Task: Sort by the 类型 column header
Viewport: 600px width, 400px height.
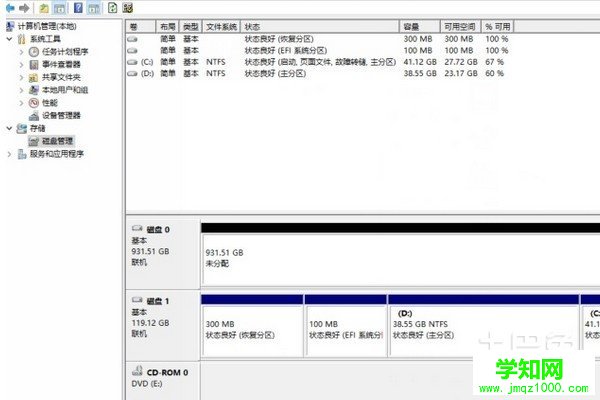Action: click(x=191, y=26)
